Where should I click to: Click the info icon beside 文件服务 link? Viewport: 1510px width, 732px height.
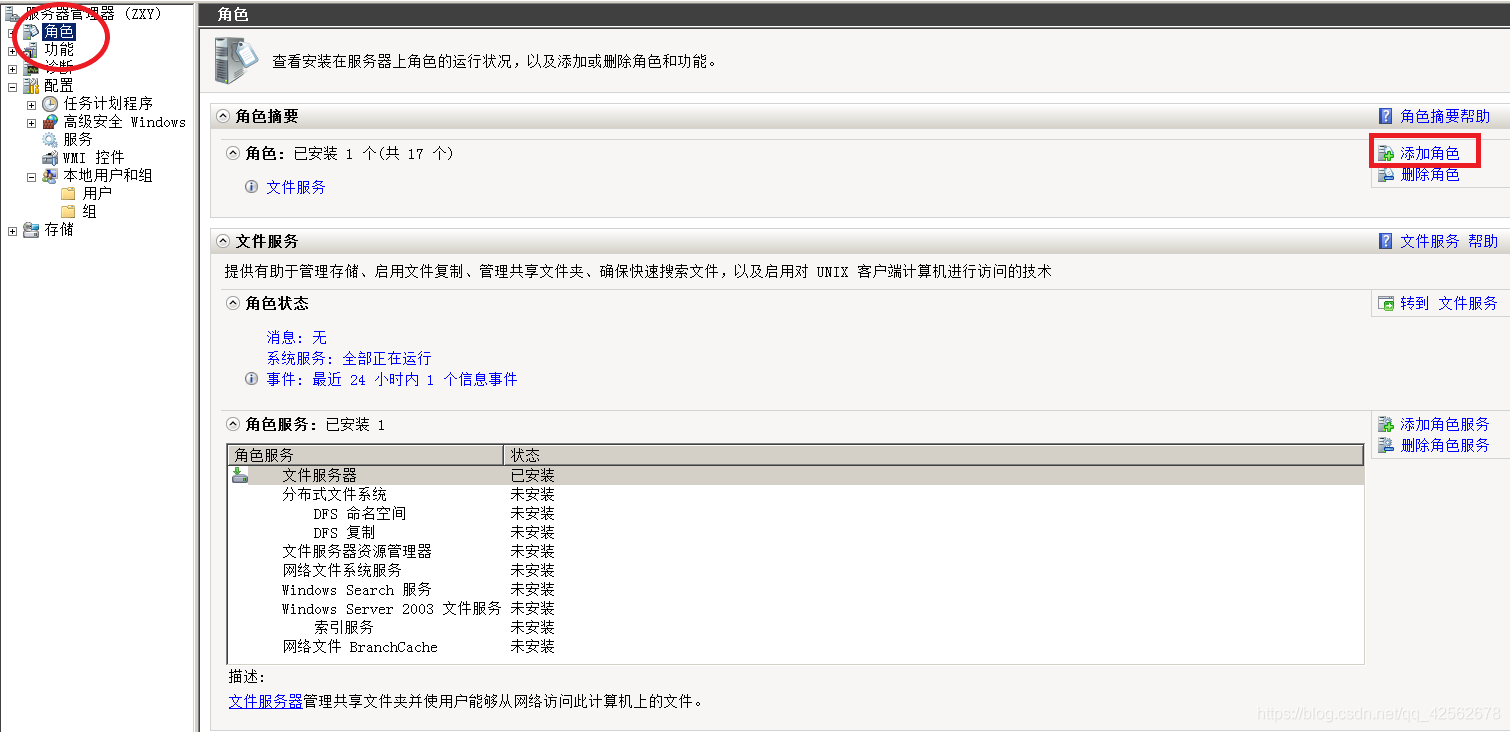(x=252, y=187)
